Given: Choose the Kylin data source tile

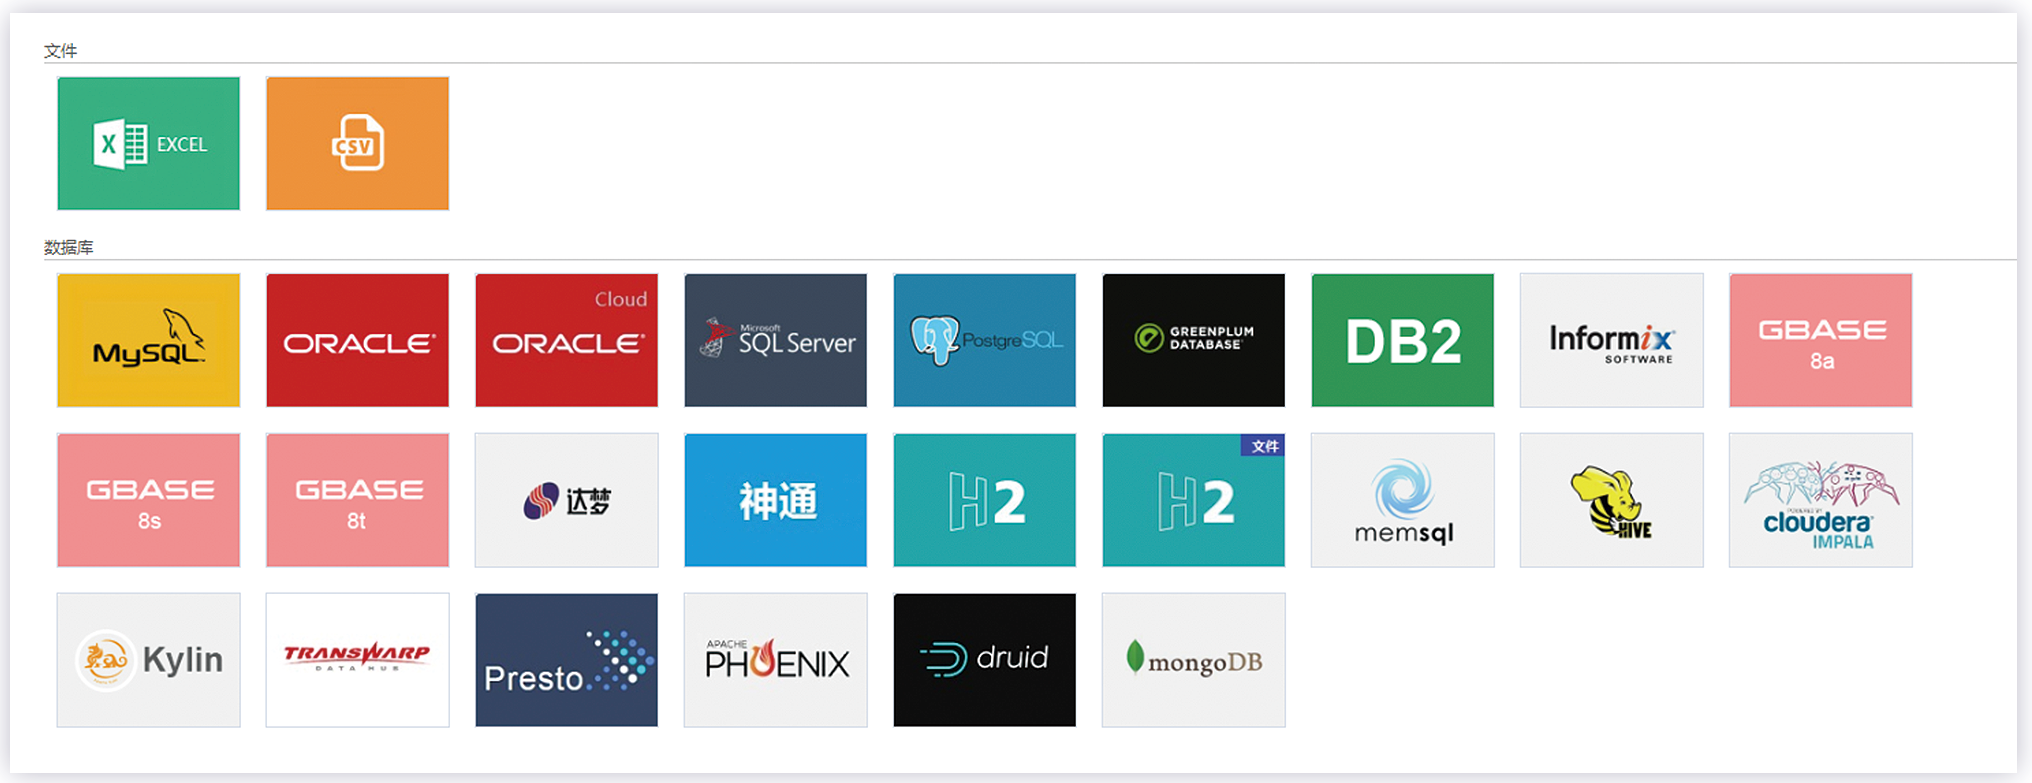Looking at the screenshot, I should (148, 660).
